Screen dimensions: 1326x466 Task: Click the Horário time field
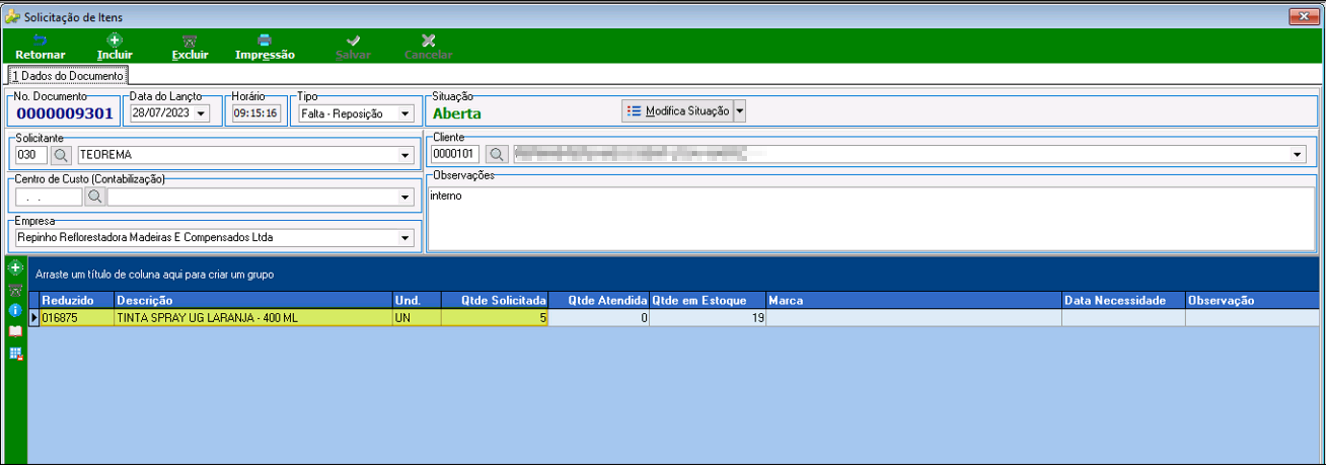[255, 114]
